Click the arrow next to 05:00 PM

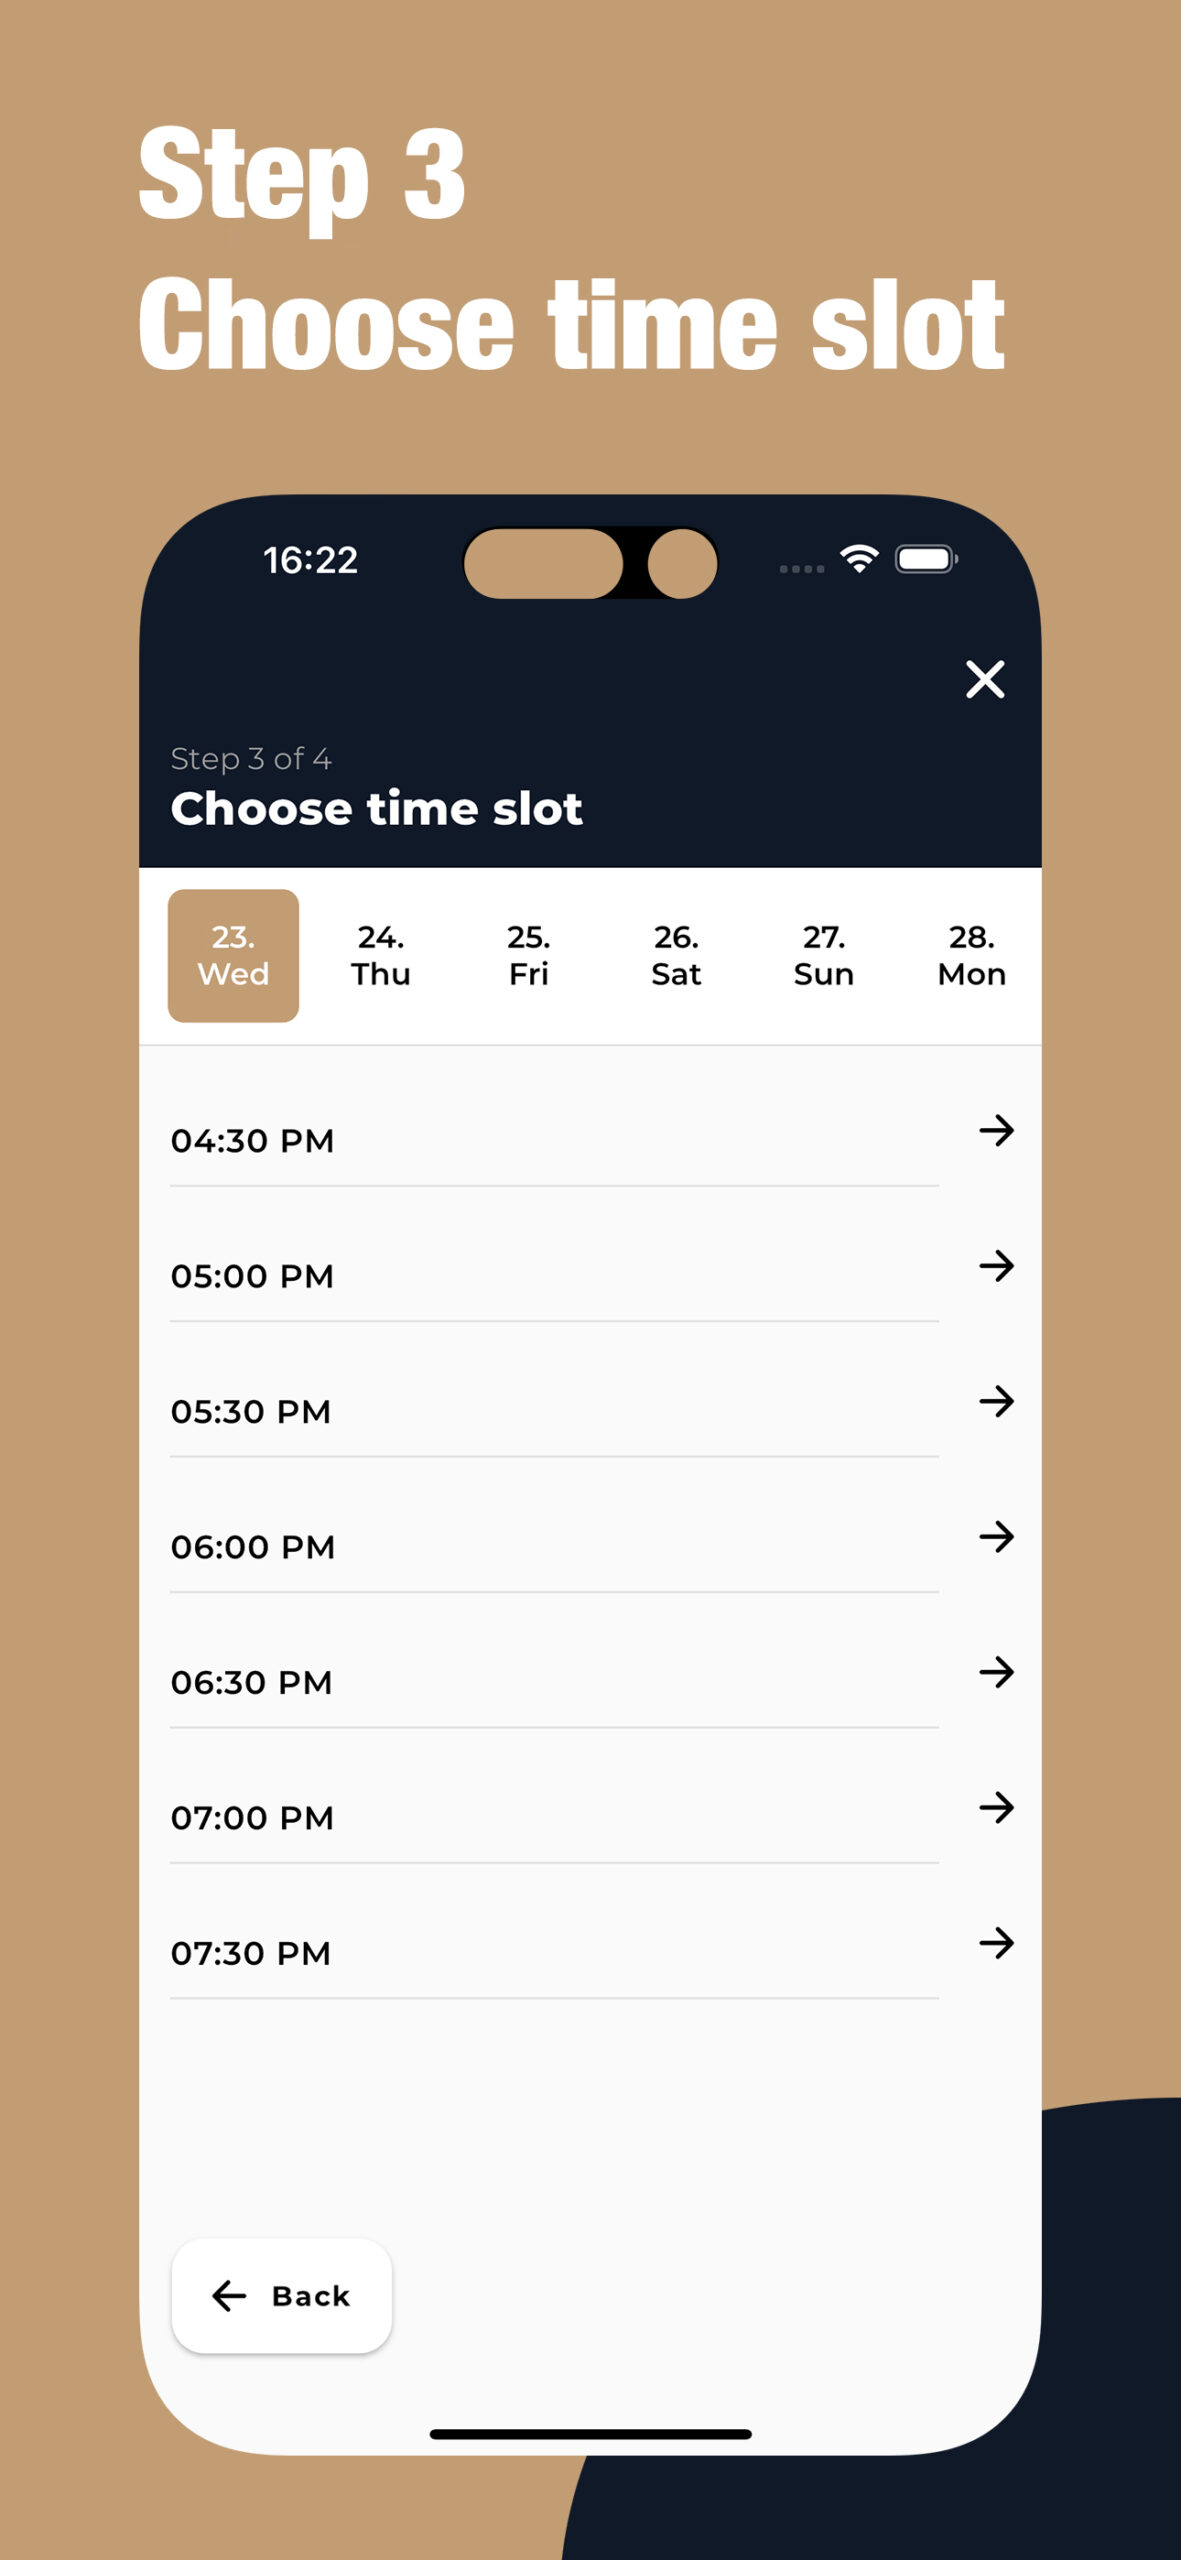point(996,1266)
